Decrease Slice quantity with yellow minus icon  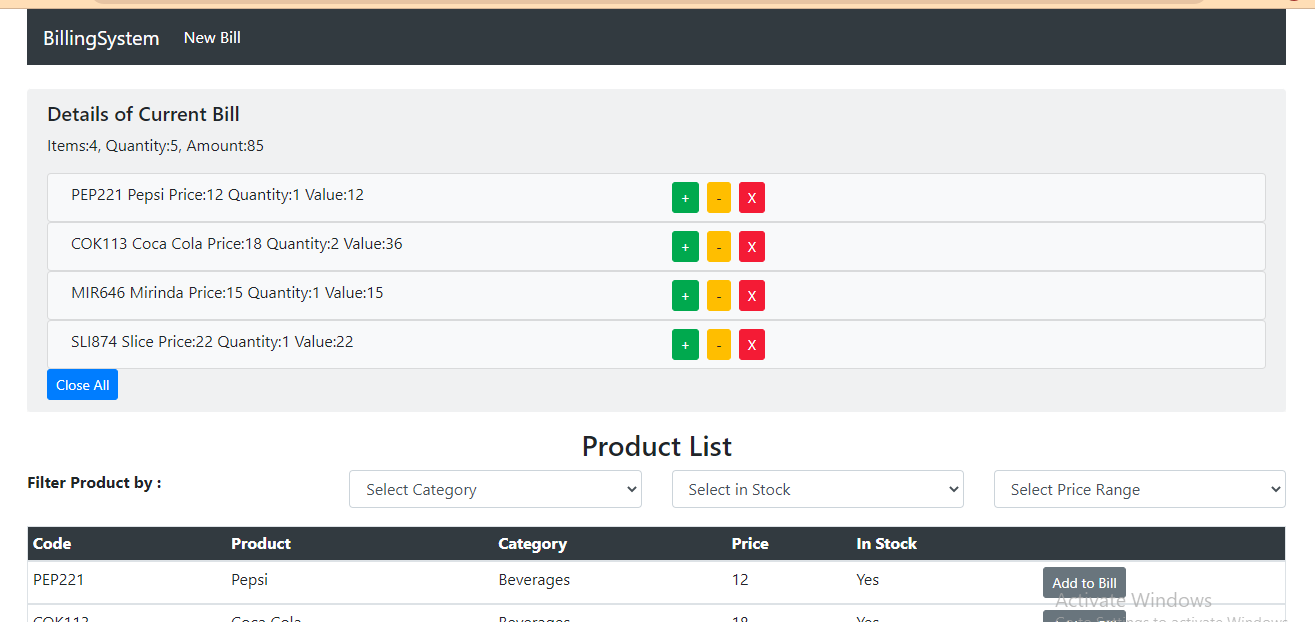tap(718, 344)
